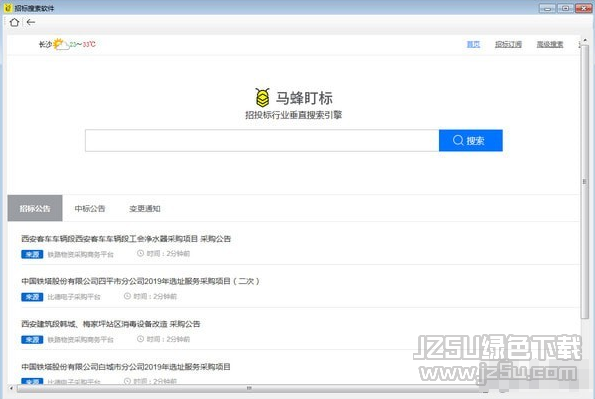Click the blue 搜索 button
This screenshot has height=399, width=595.
471,140
